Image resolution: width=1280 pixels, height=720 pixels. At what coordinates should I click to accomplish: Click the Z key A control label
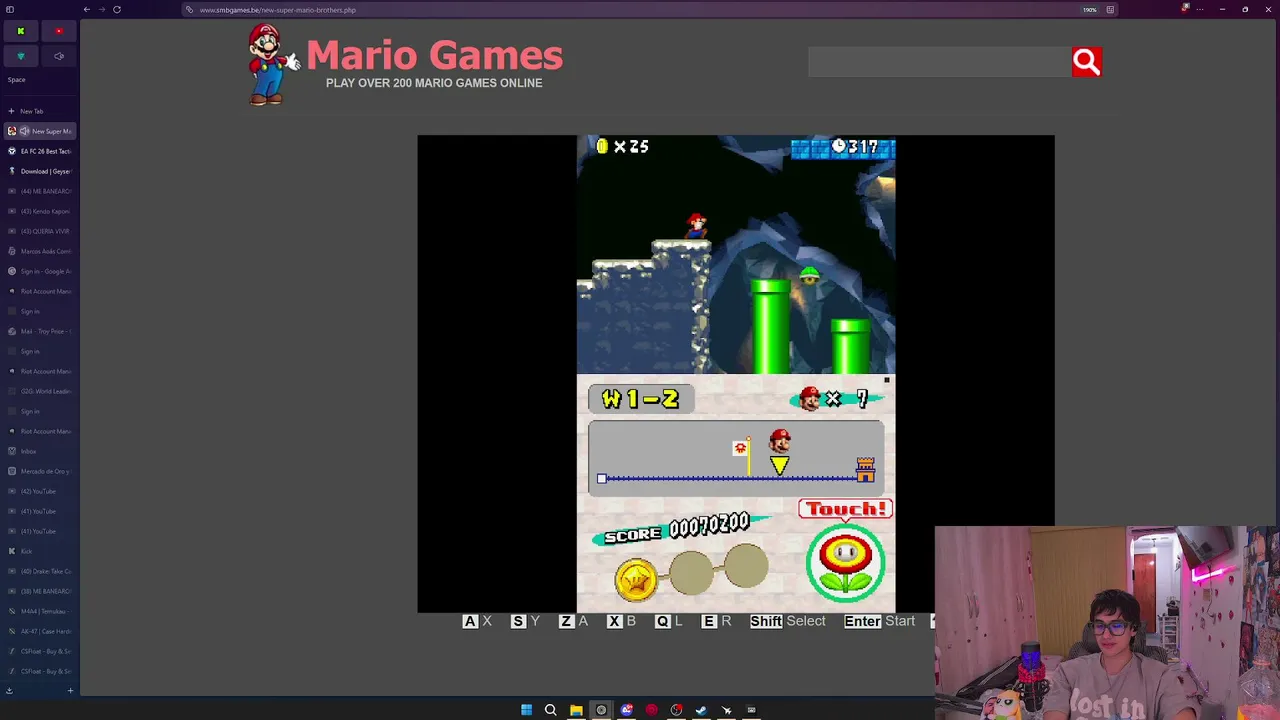573,621
